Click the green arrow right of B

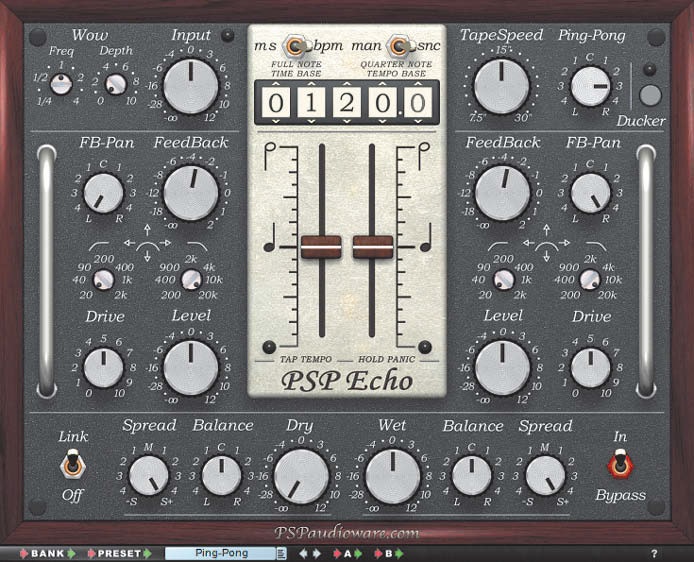399,553
